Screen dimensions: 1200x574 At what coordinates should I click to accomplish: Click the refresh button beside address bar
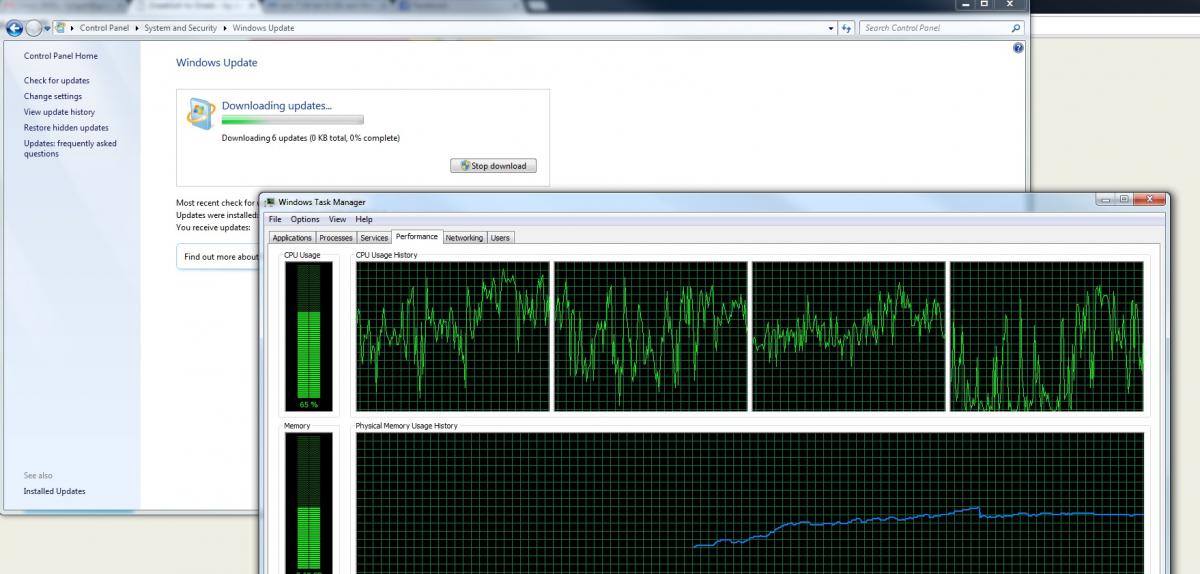[x=846, y=28]
